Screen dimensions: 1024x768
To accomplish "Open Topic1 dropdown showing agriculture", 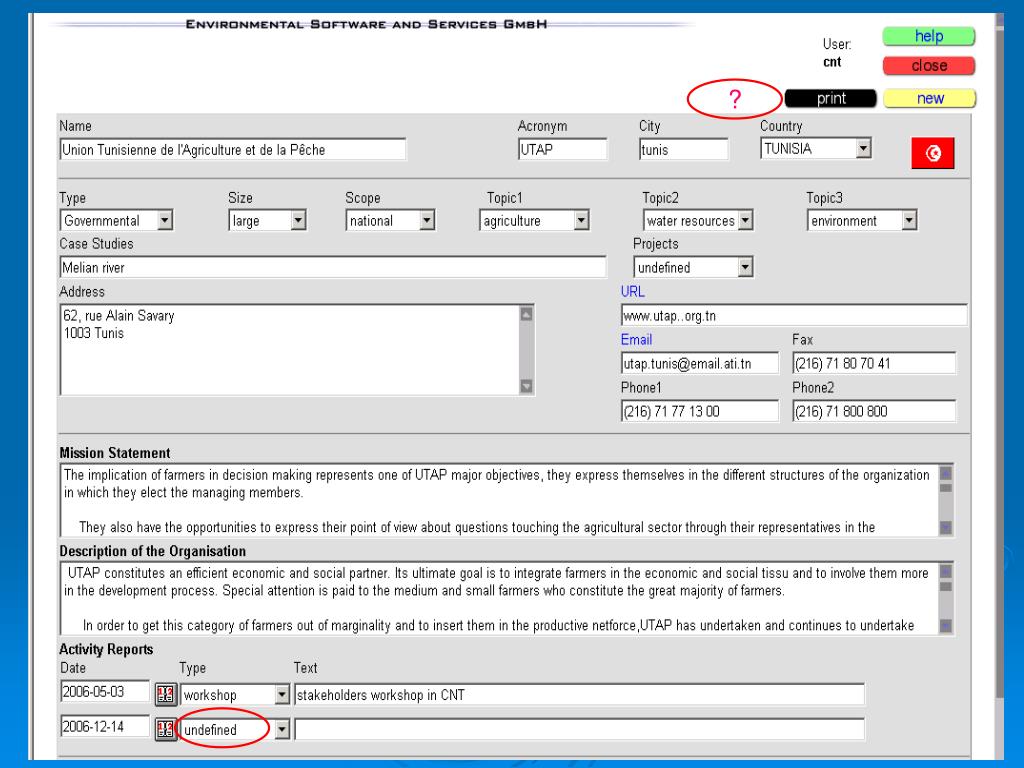I will 581,221.
